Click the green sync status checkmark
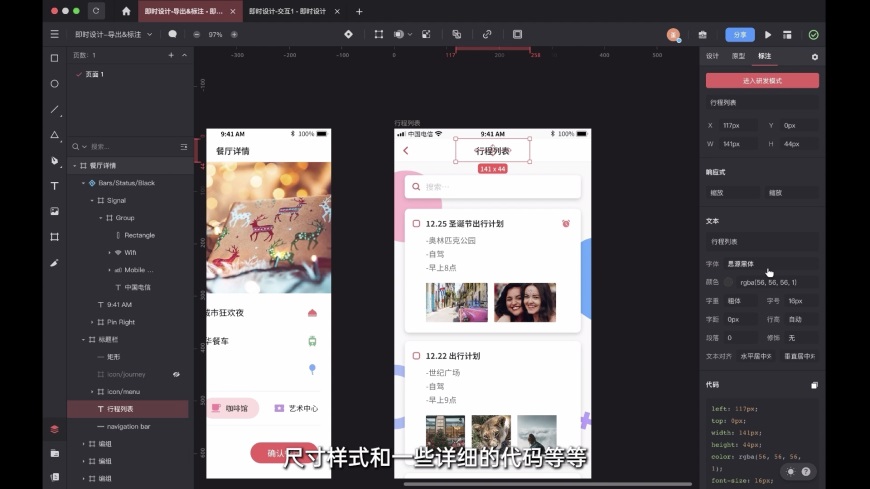Image resolution: width=870 pixels, height=489 pixels. 813,34
